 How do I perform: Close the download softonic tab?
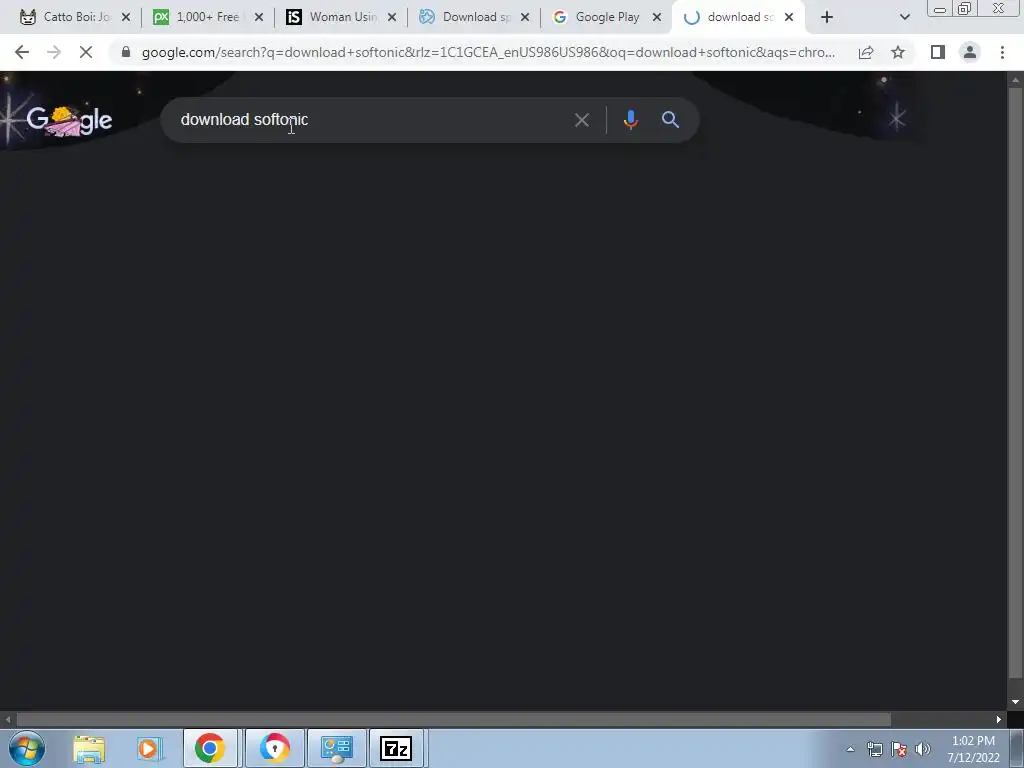pyautogui.click(x=789, y=18)
